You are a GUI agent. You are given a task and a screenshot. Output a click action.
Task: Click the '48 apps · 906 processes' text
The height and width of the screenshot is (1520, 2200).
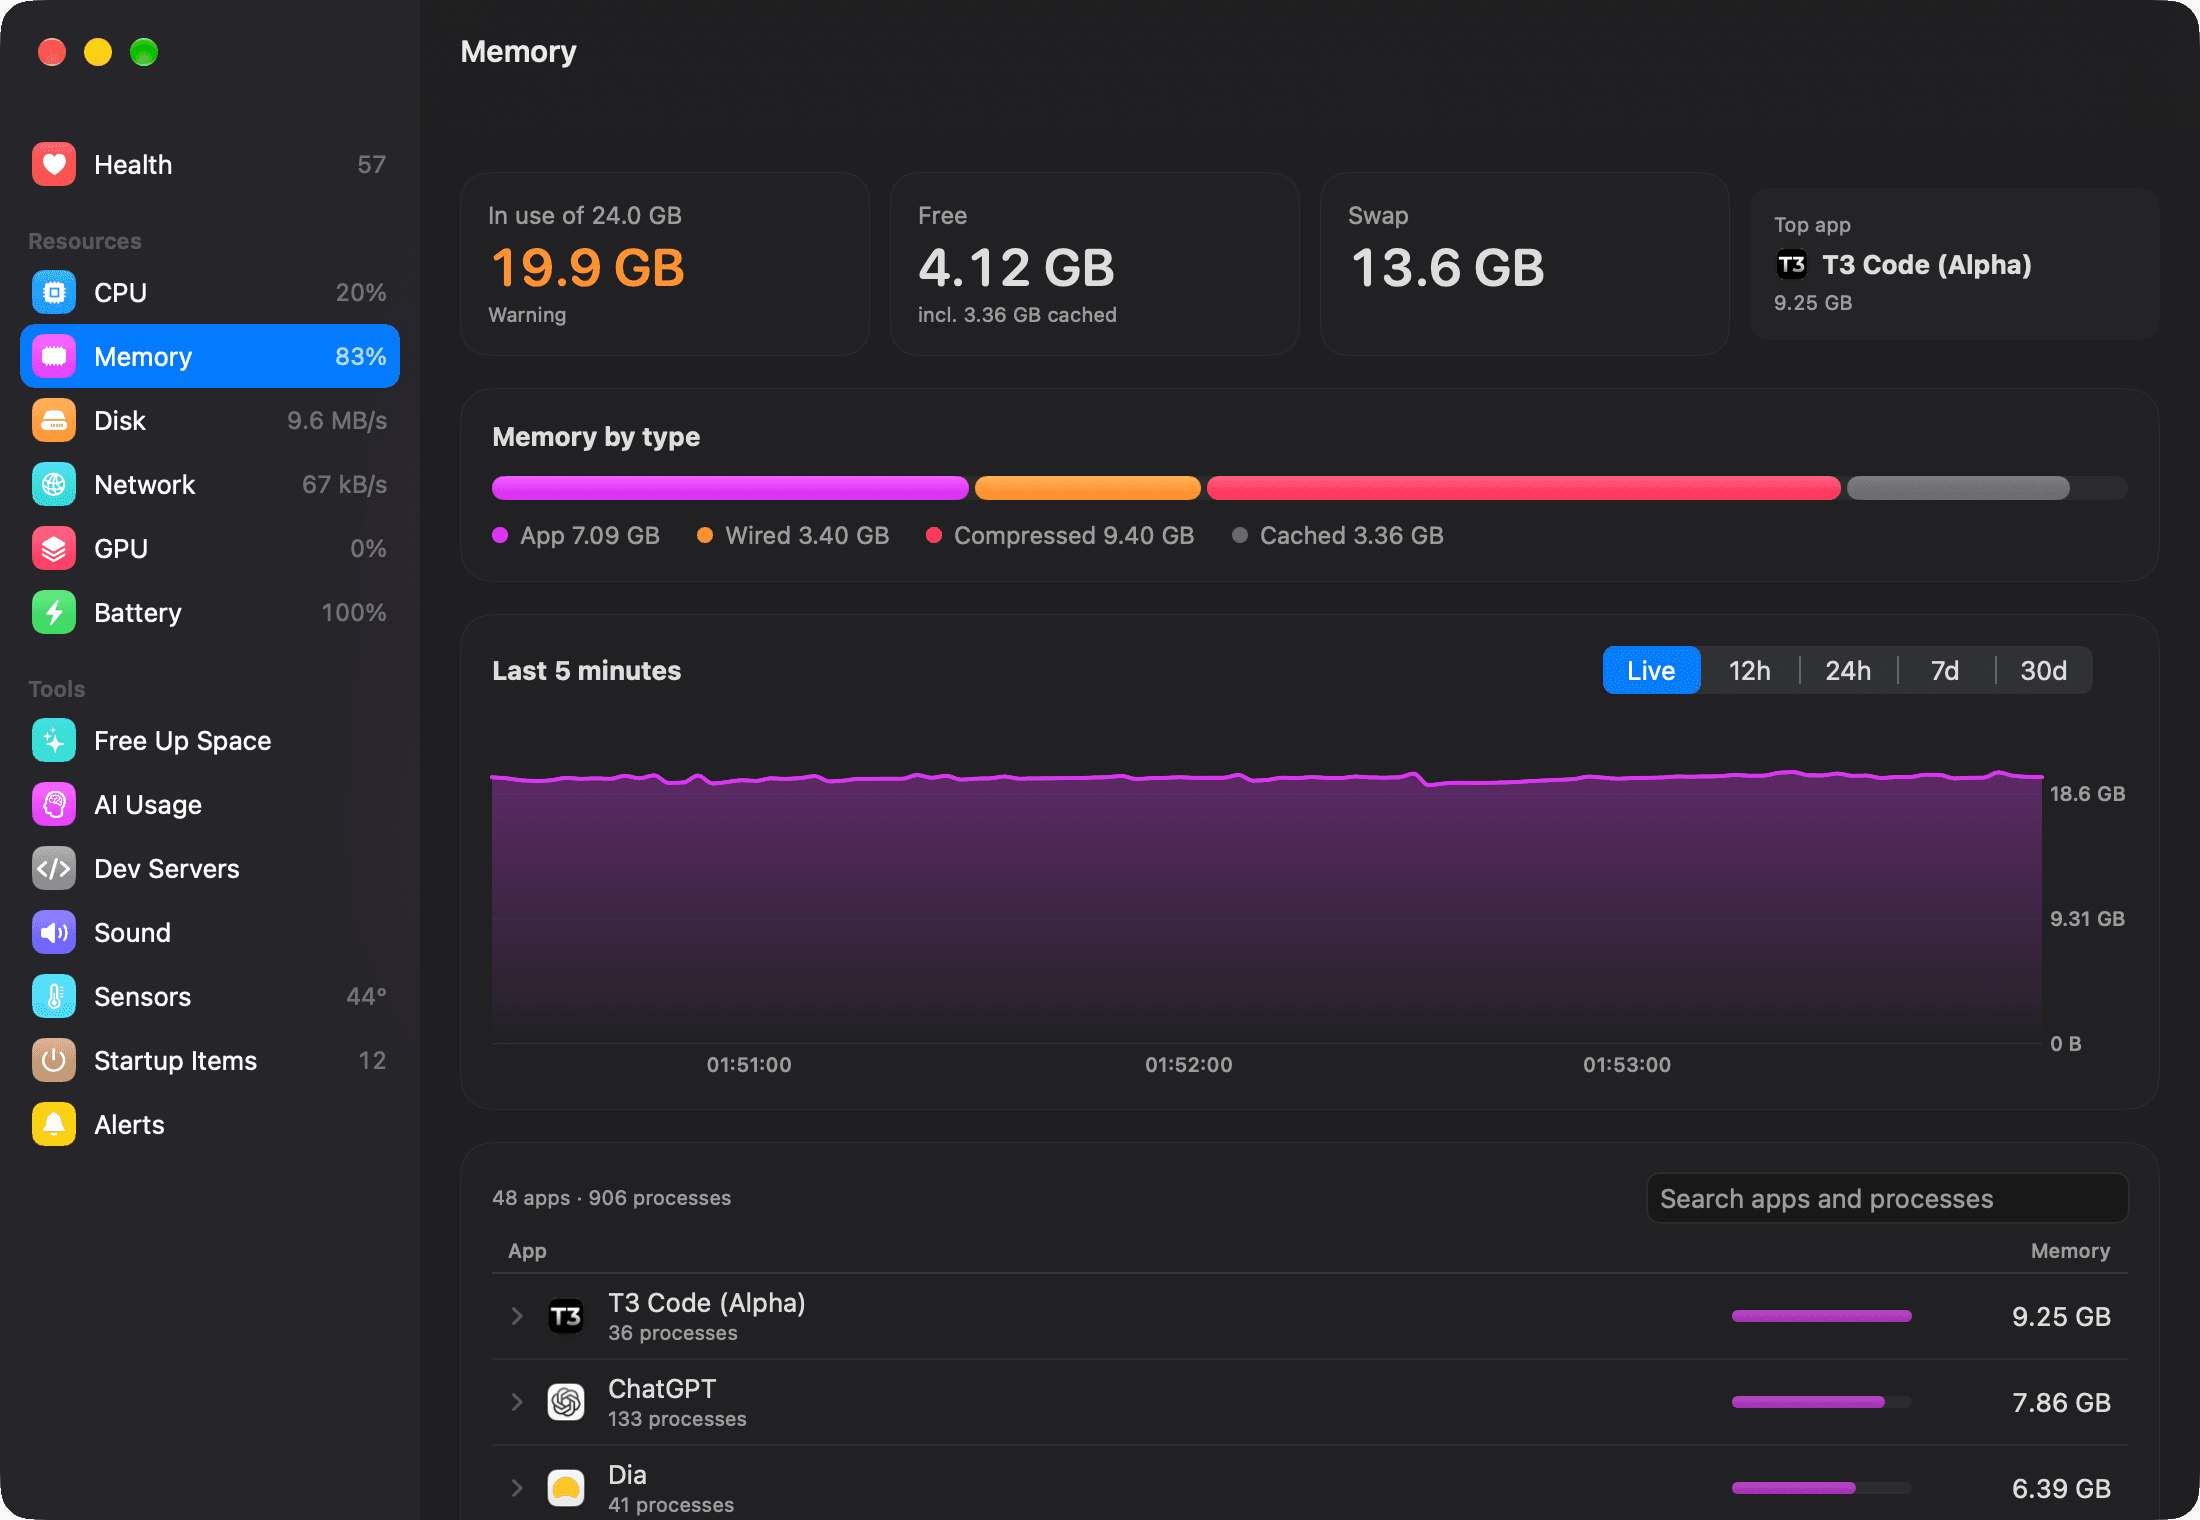611,1198
